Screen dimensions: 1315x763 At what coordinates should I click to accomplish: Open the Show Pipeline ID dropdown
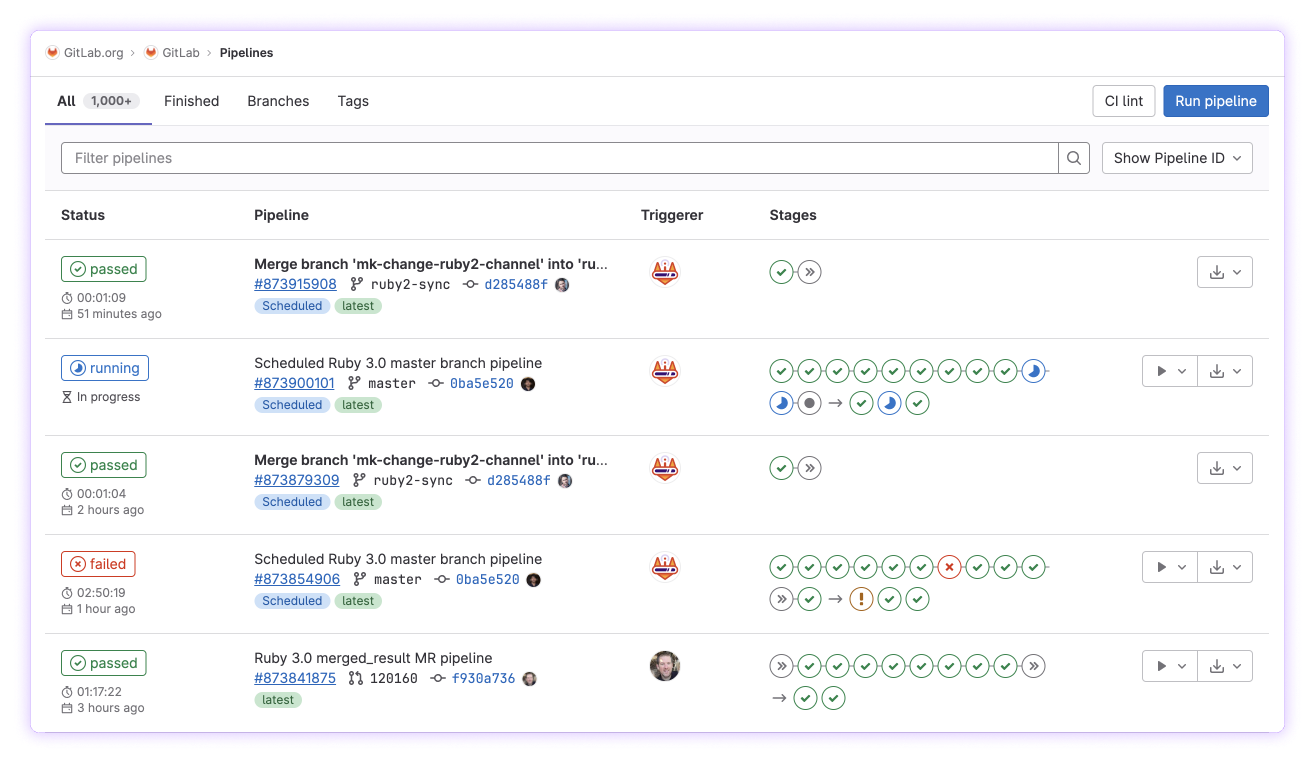point(1177,158)
